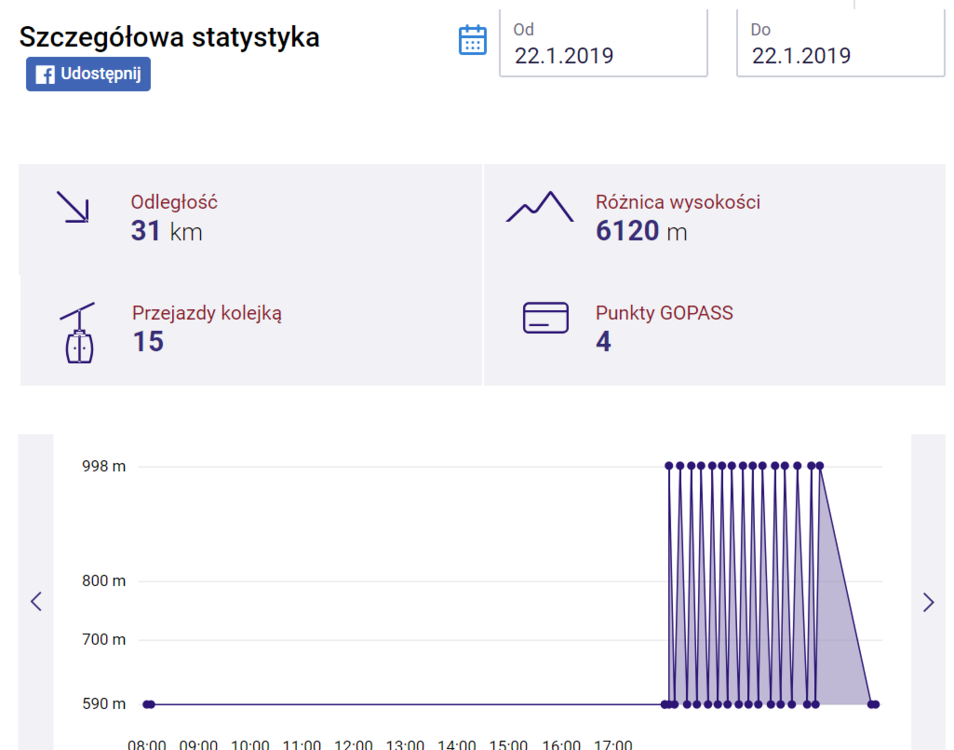Click the Facebook Udostępnij share button
The width and height of the screenshot is (954, 750).
pyautogui.click(x=88, y=74)
